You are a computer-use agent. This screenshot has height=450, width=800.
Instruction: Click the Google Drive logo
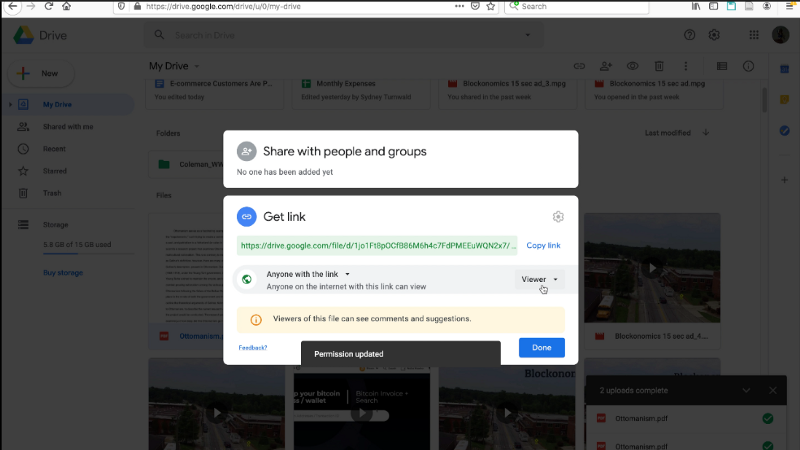point(23,35)
